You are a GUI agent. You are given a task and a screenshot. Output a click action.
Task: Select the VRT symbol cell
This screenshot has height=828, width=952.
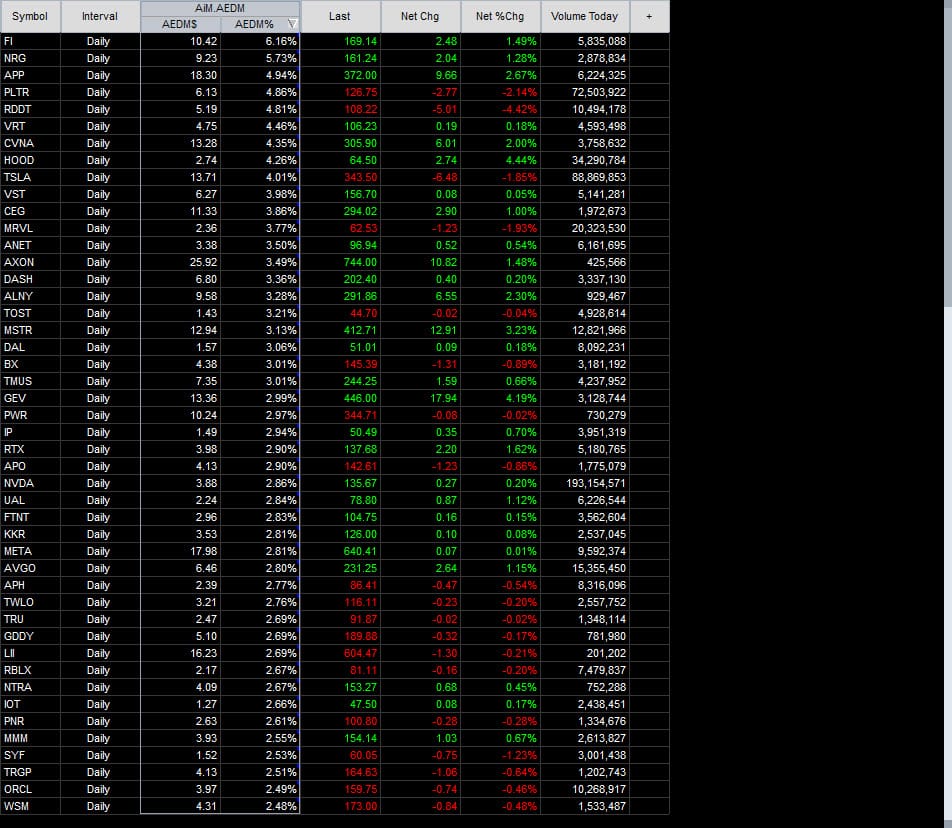tap(30, 126)
